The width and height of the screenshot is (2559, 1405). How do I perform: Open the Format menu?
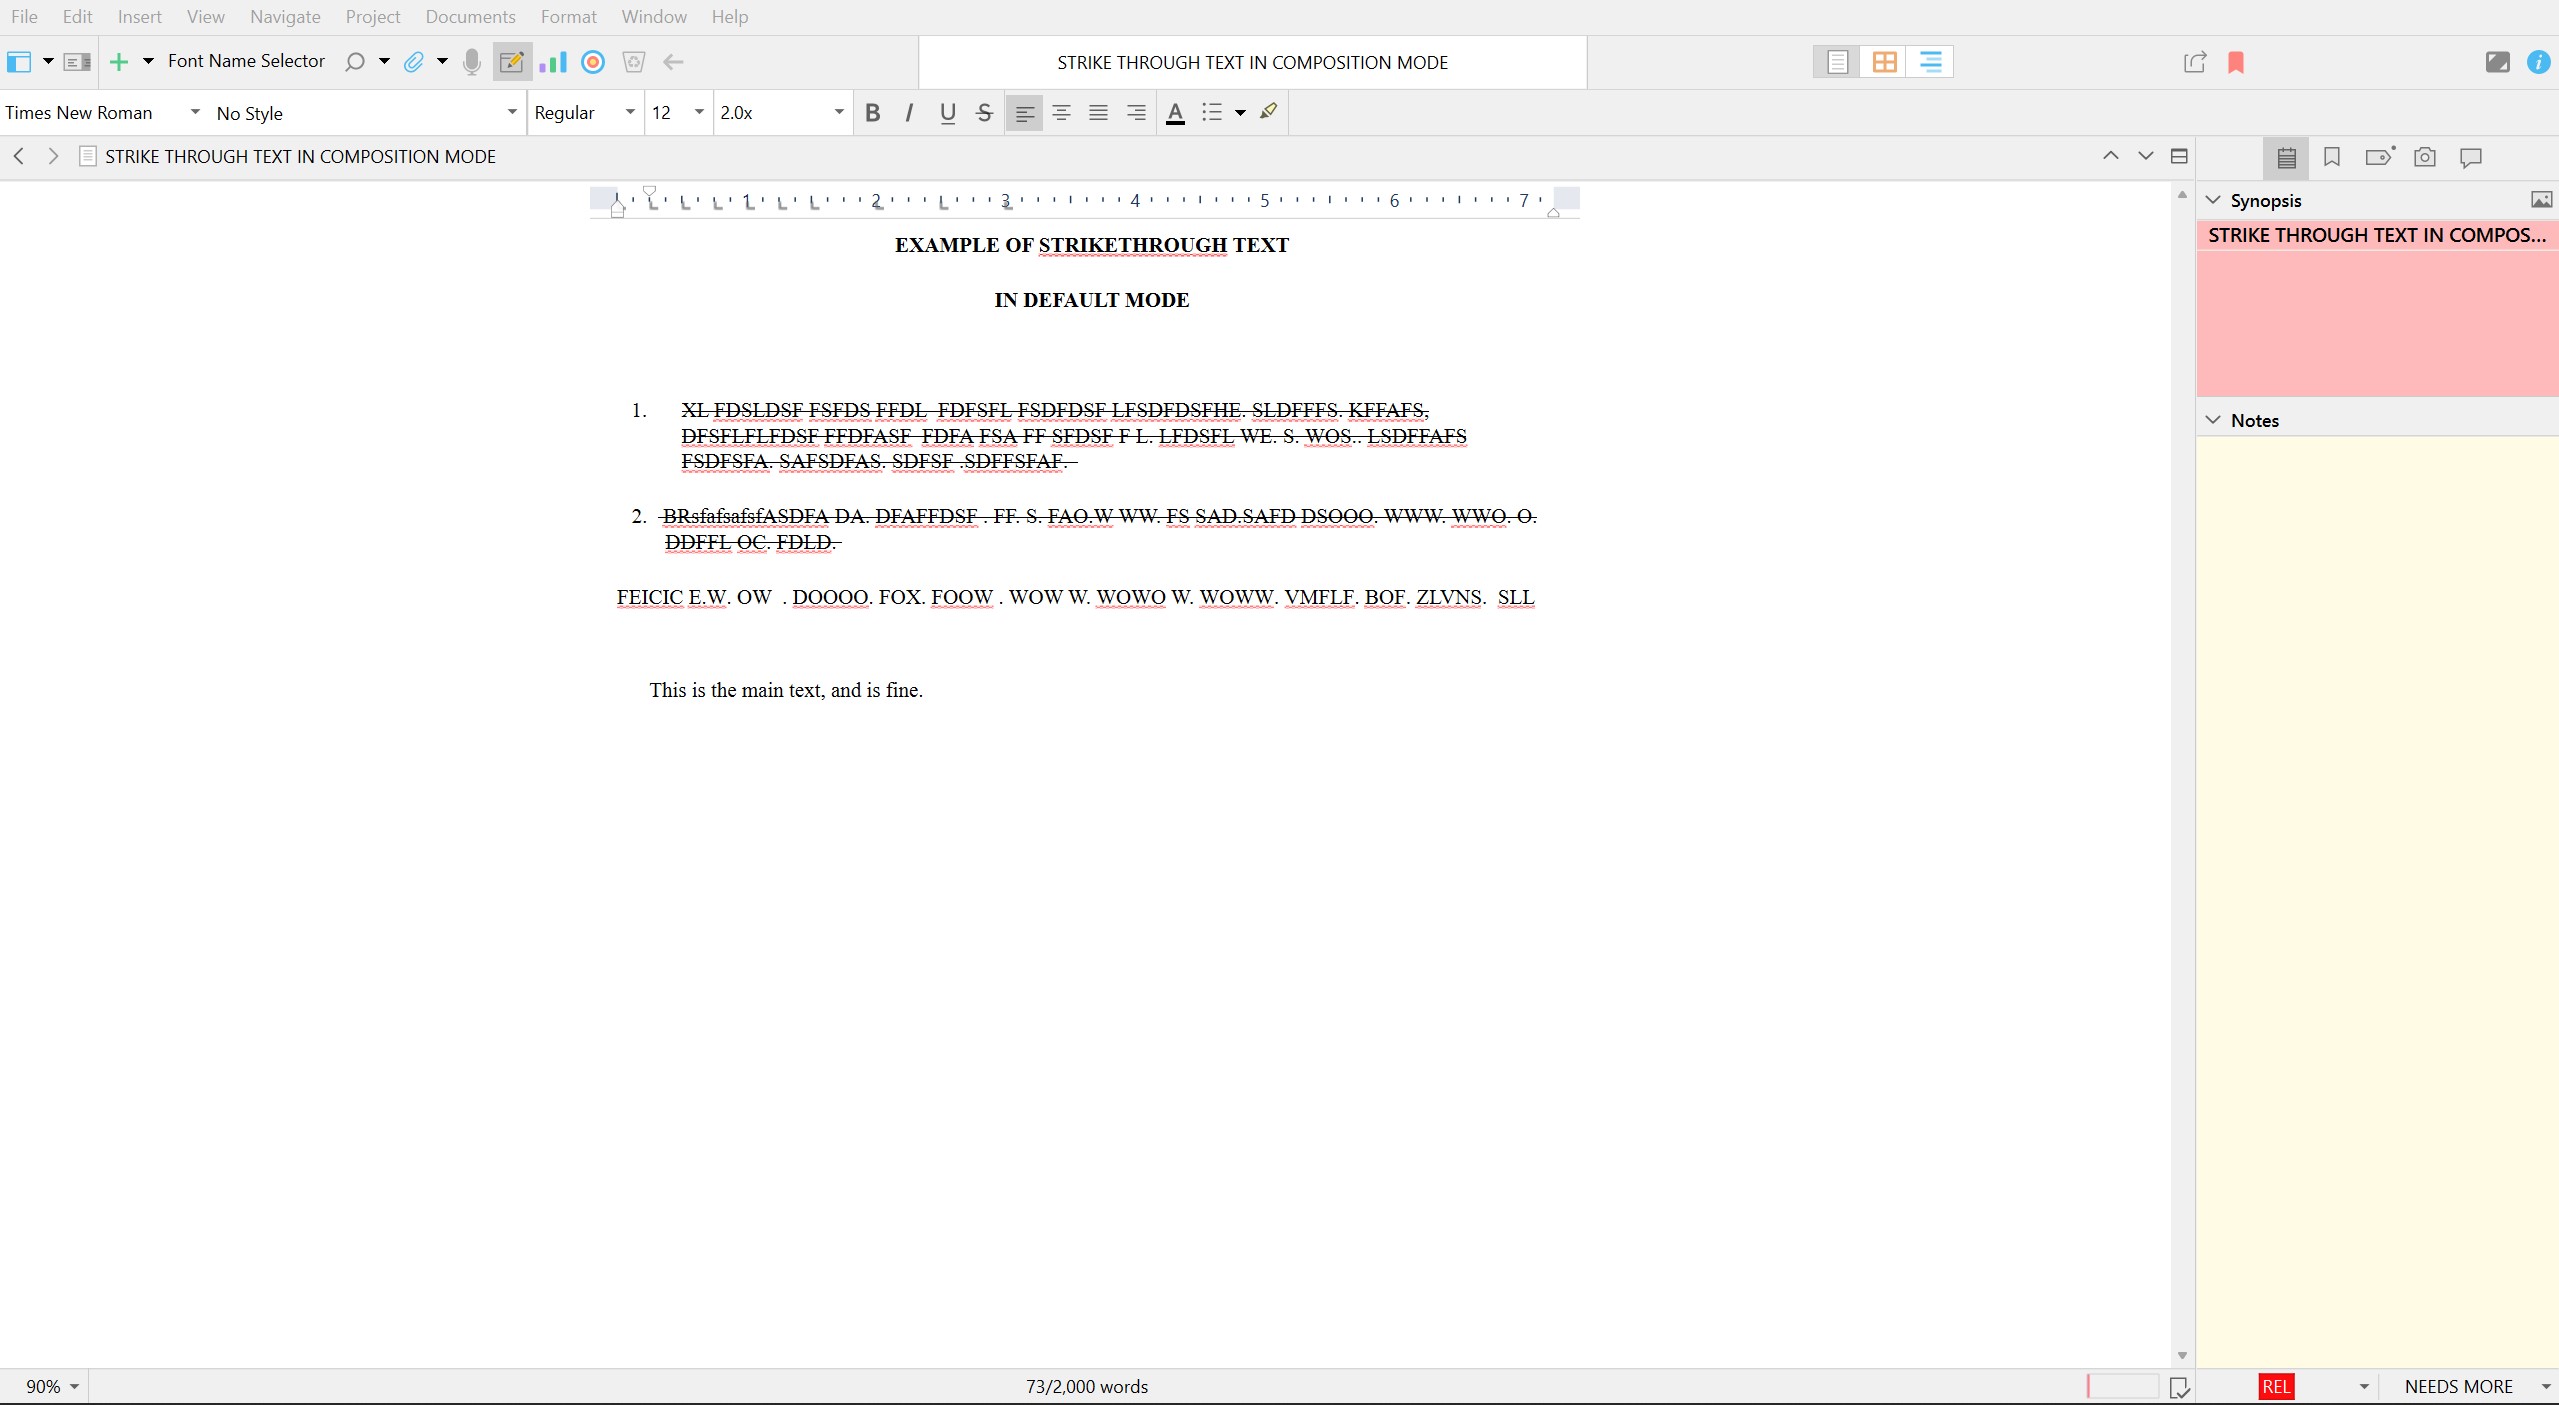[x=567, y=16]
